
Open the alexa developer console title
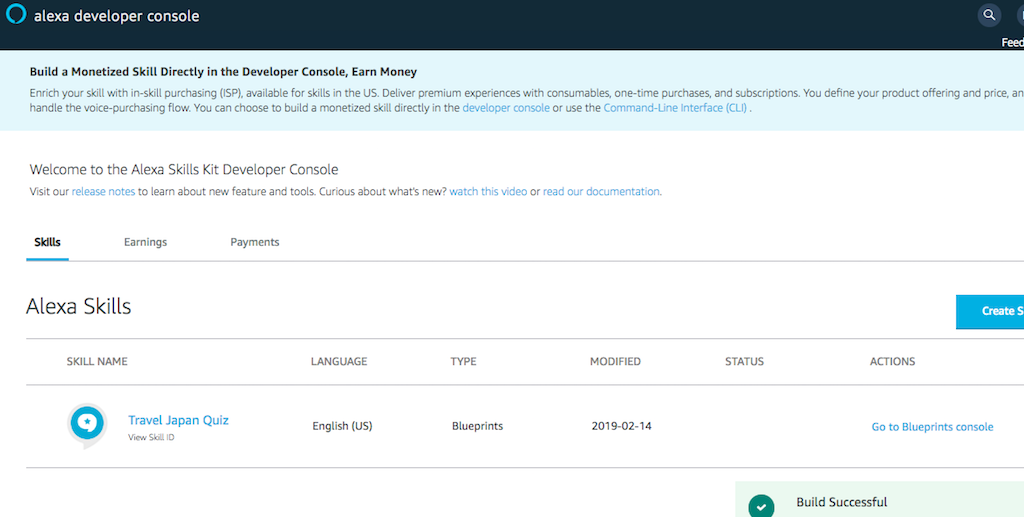tap(116, 16)
